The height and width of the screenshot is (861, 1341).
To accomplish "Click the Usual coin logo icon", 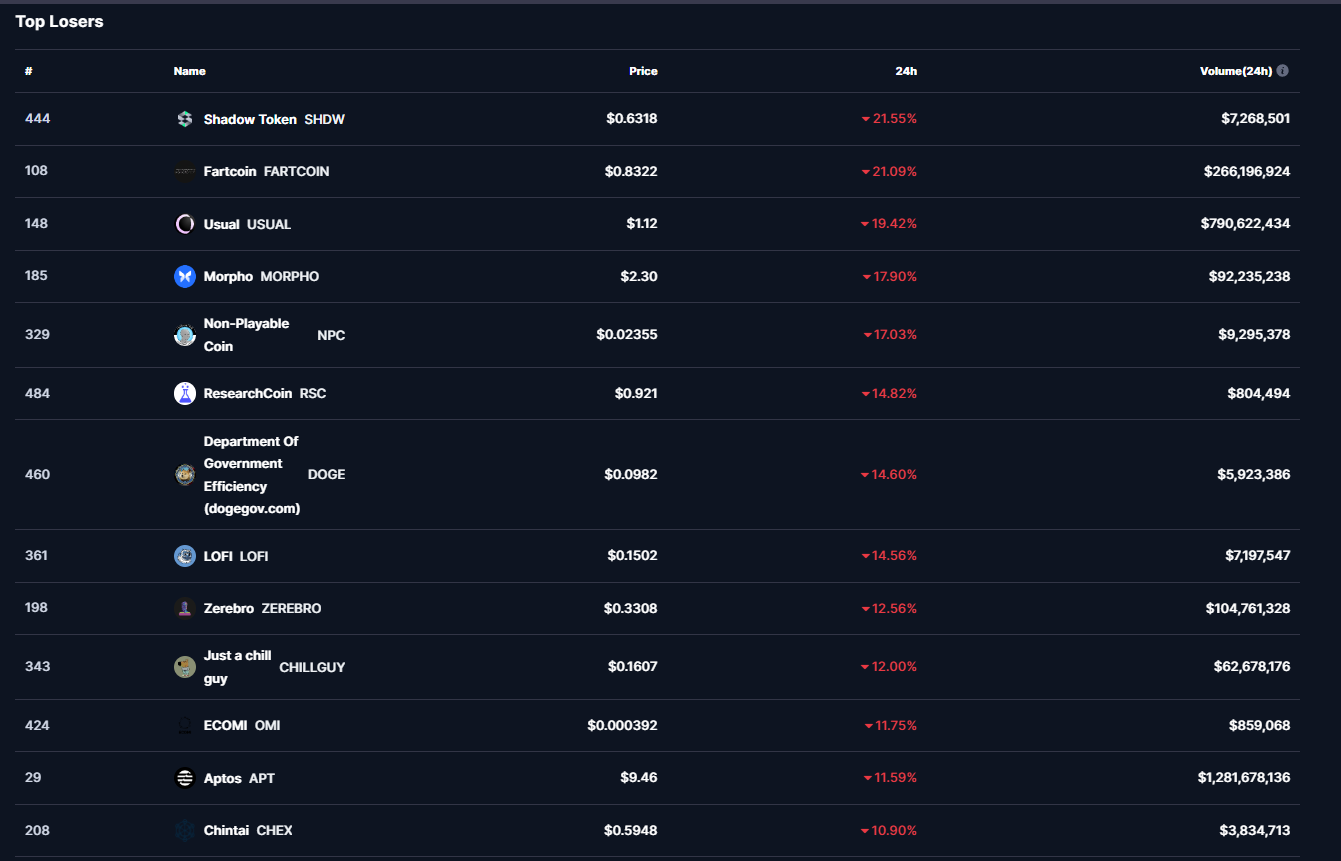I will (x=184, y=224).
